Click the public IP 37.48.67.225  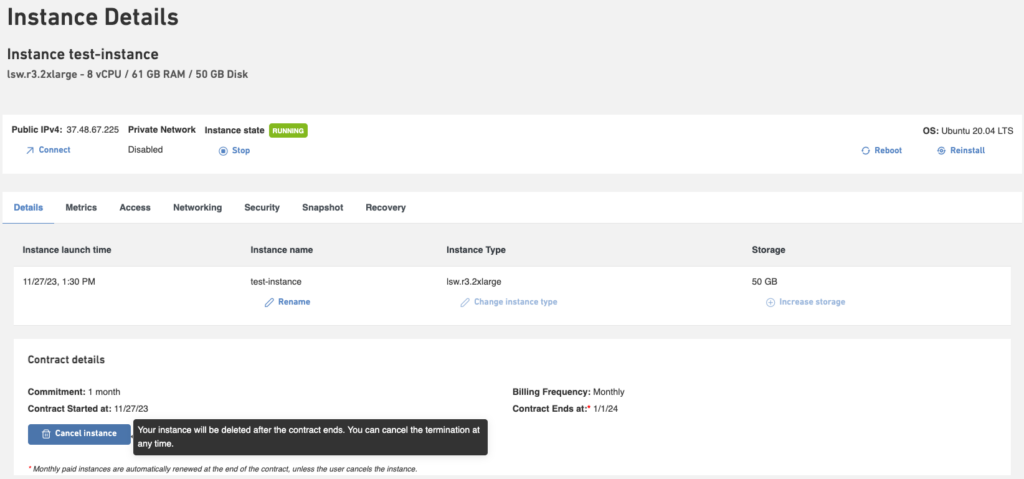pos(93,130)
